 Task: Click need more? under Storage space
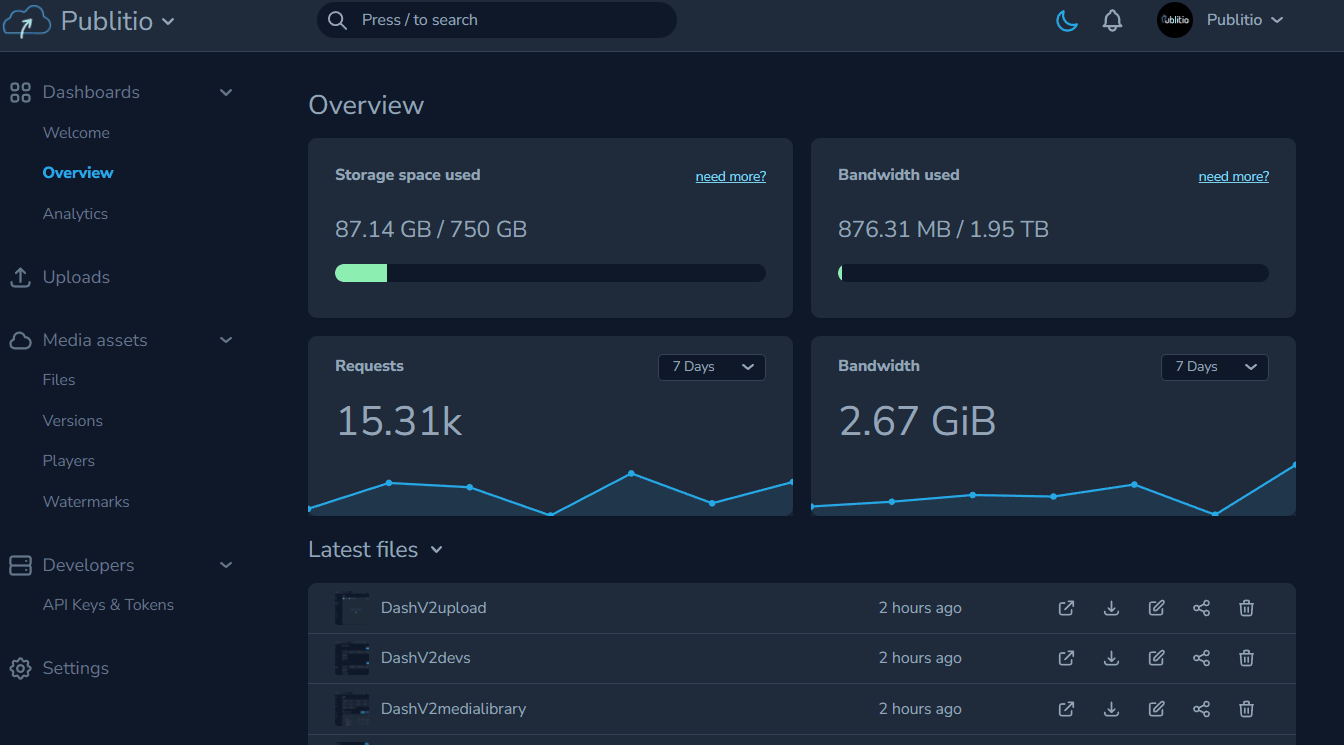[731, 176]
